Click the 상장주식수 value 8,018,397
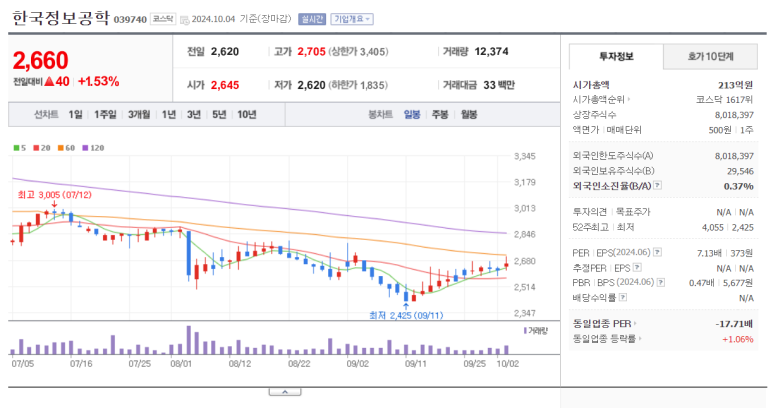 [x=734, y=115]
